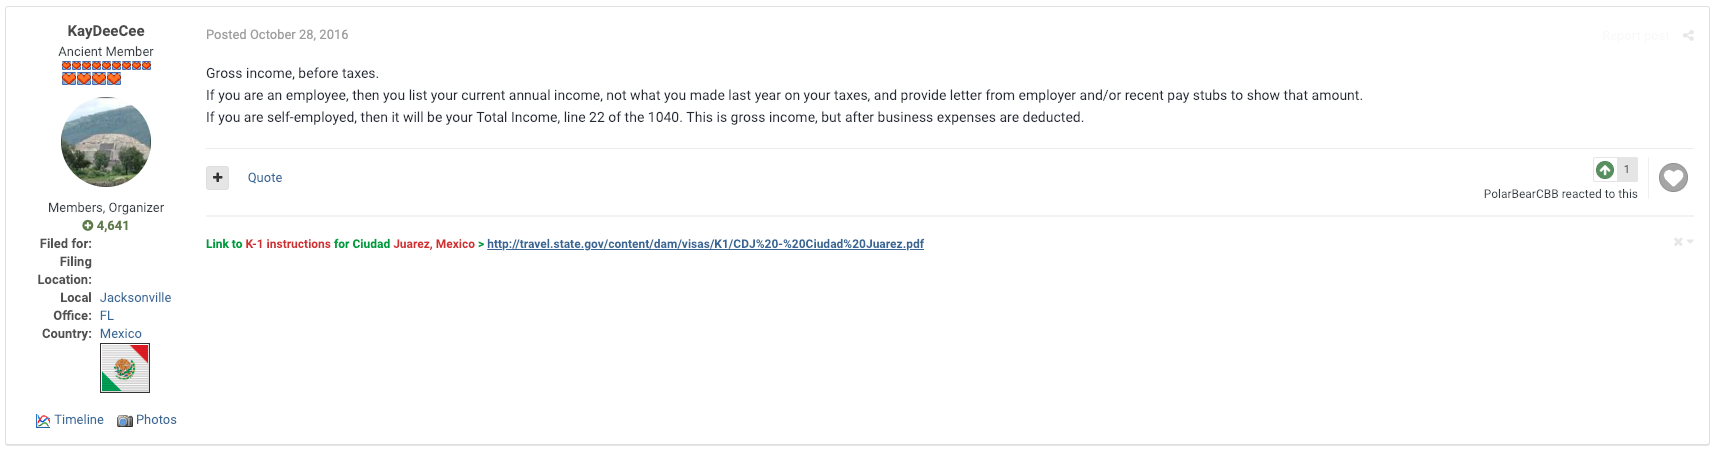This screenshot has width=1716, height=455.
Task: Click the Mexico flag image
Action: (125, 368)
